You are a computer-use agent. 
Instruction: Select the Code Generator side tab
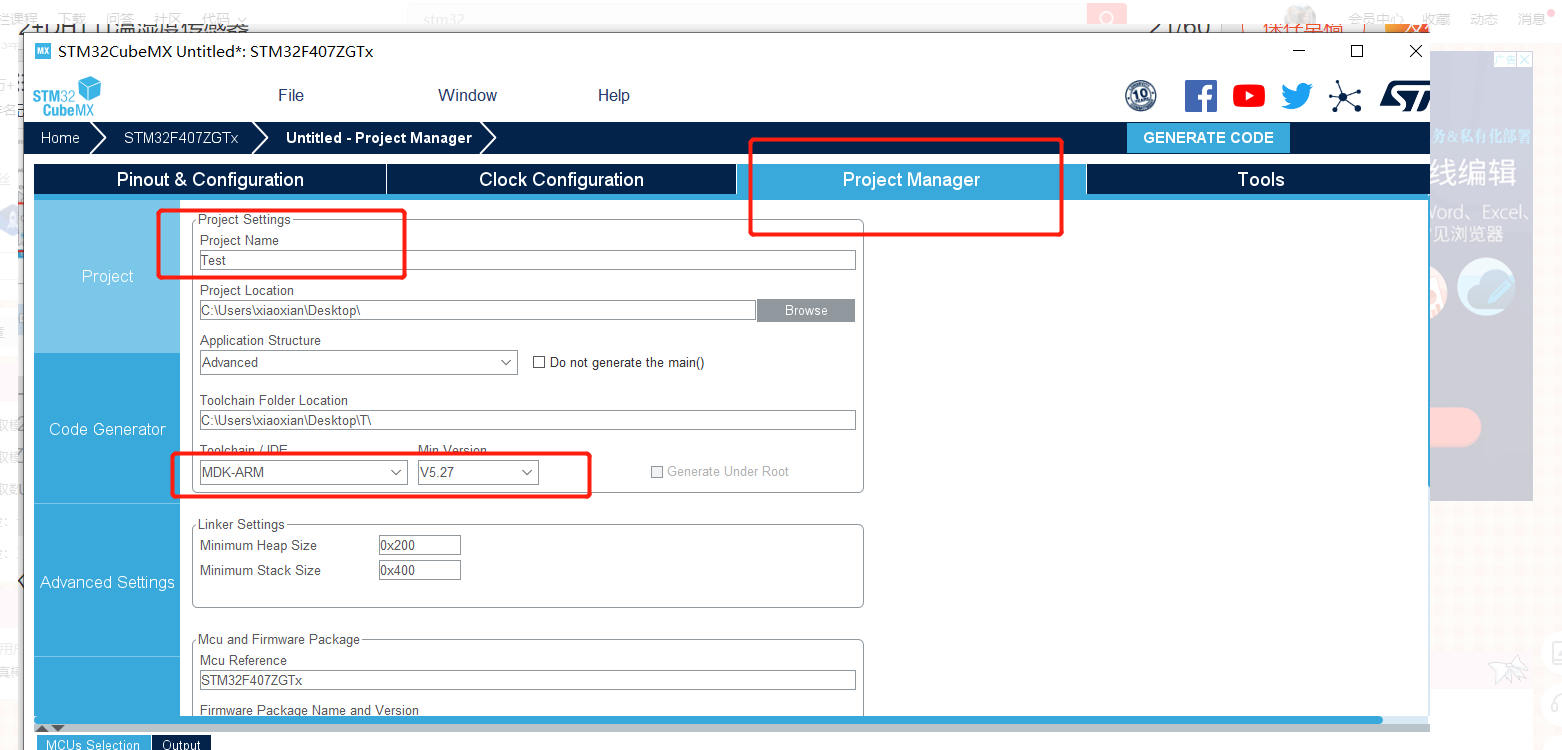pos(107,429)
